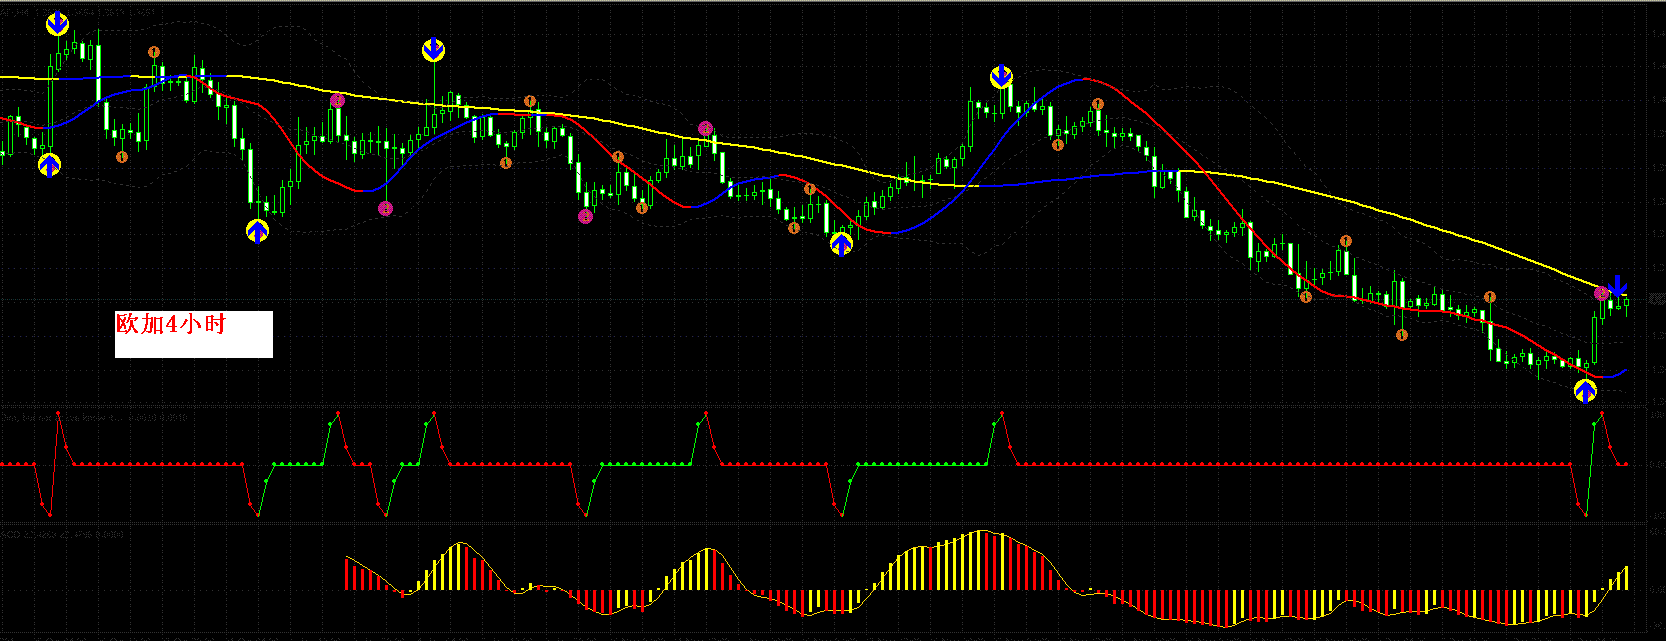Click the up-arrow signal at the chart's lowest low
The image size is (1666, 641).
(x=1585, y=391)
